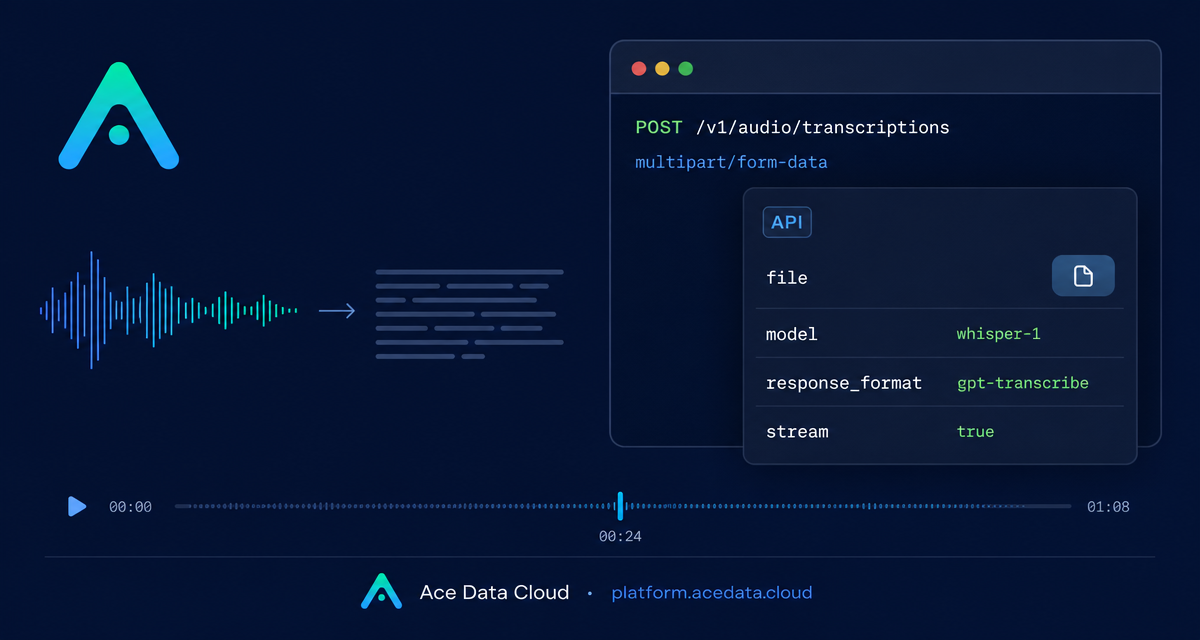This screenshot has width=1200, height=640.
Task: Click the file upload document icon
Action: (1083, 277)
